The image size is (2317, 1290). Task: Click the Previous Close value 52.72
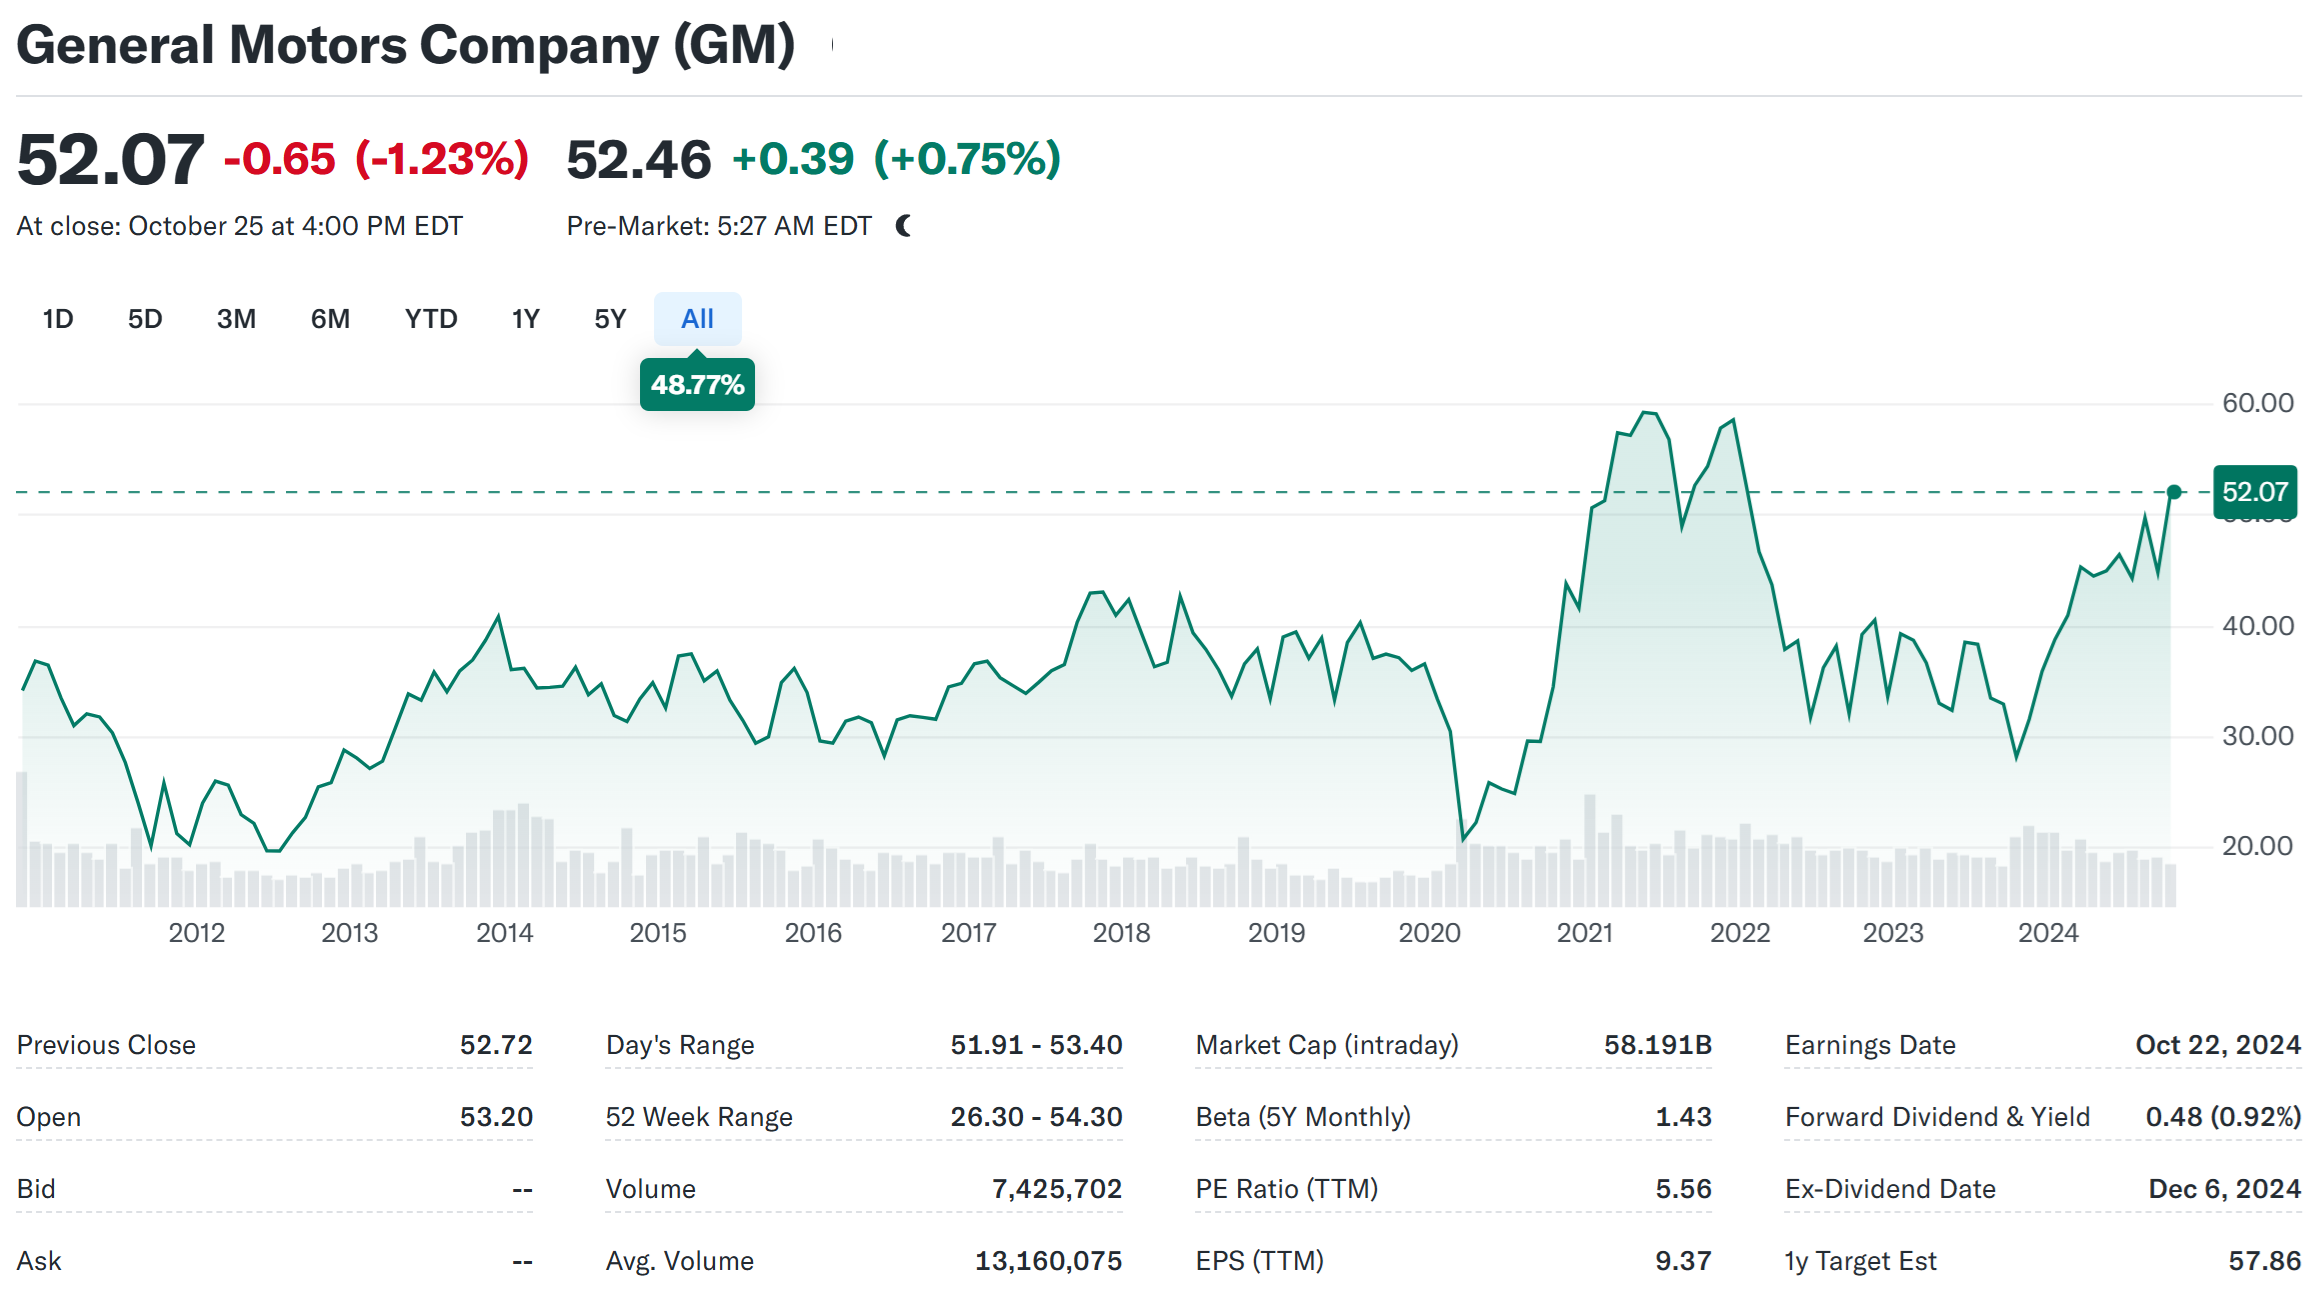pos(496,1045)
